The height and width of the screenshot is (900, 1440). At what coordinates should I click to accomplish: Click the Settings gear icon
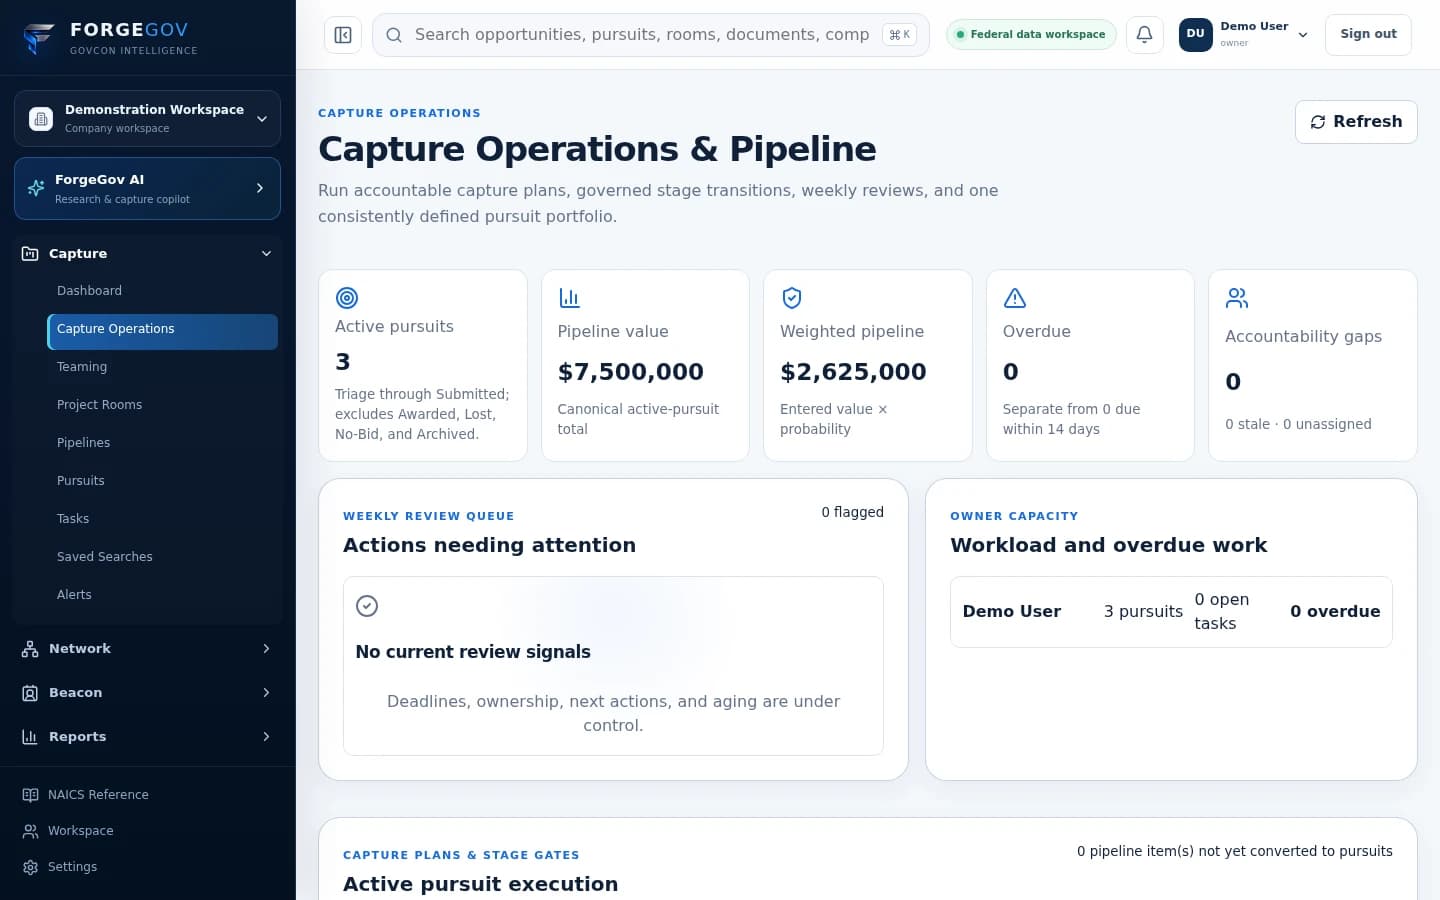[x=30, y=867]
